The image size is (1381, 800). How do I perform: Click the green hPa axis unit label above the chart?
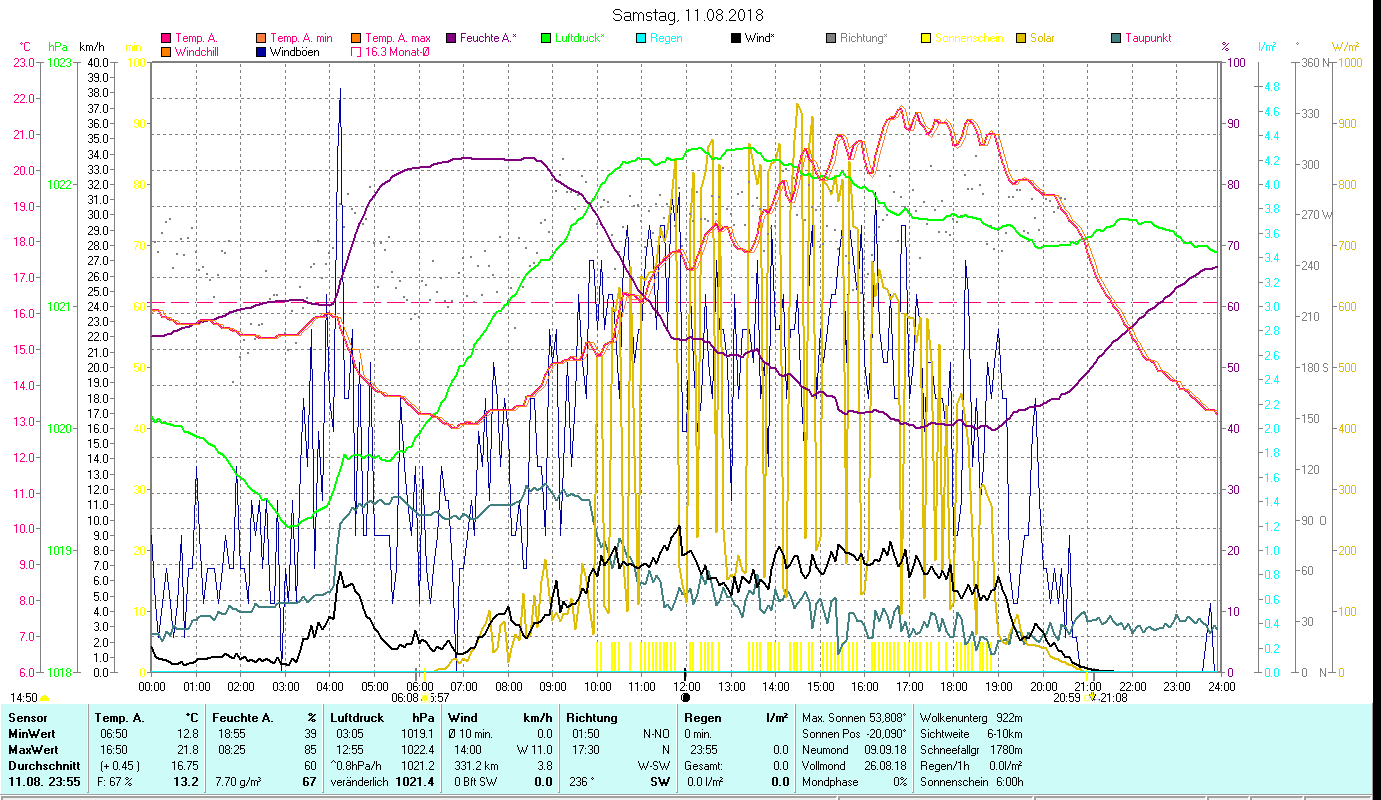point(58,47)
